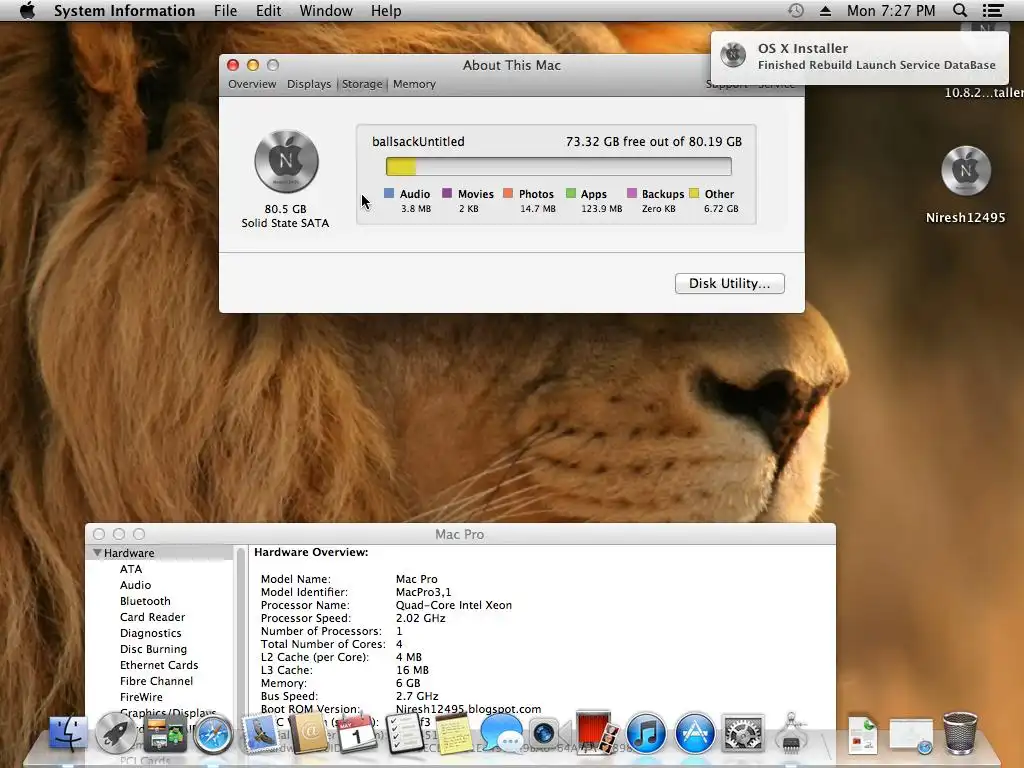Image resolution: width=1024 pixels, height=768 pixels.
Task: Click the yellow Other legend swatch
Action: tap(694, 193)
